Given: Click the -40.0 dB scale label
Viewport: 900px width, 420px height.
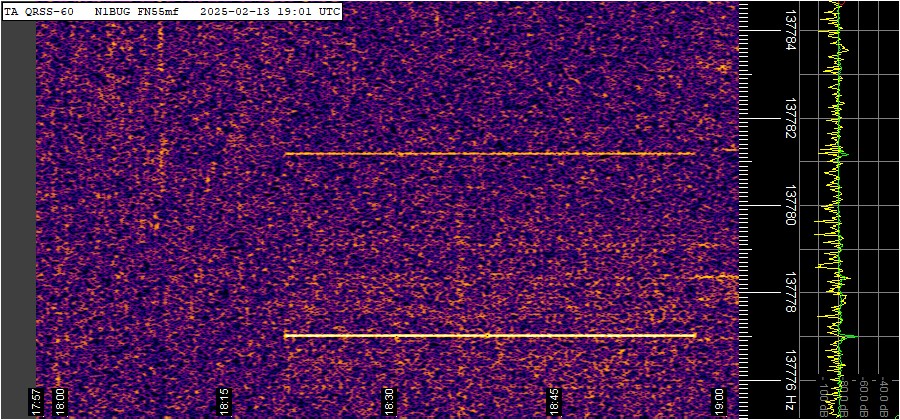Looking at the screenshot, I should coord(884,396).
